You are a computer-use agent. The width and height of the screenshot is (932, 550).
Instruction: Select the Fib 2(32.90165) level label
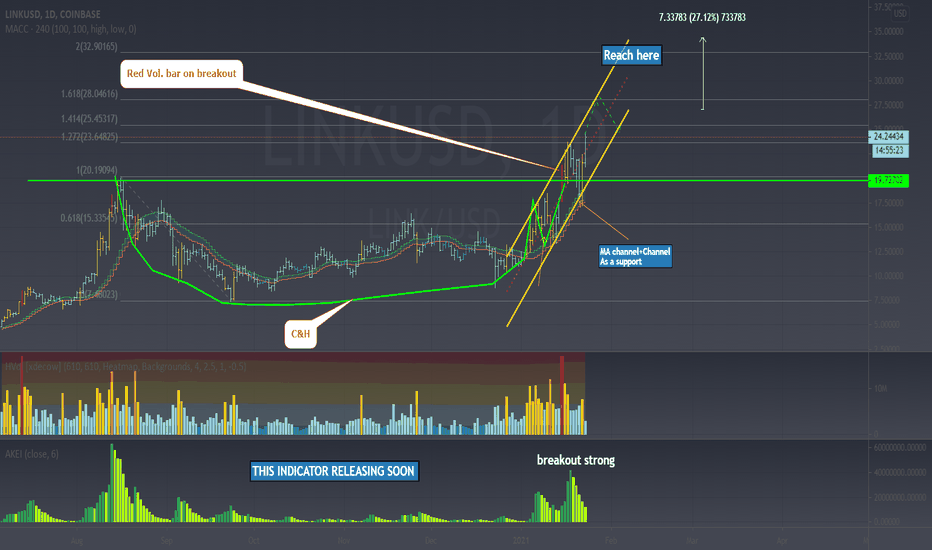pos(96,46)
